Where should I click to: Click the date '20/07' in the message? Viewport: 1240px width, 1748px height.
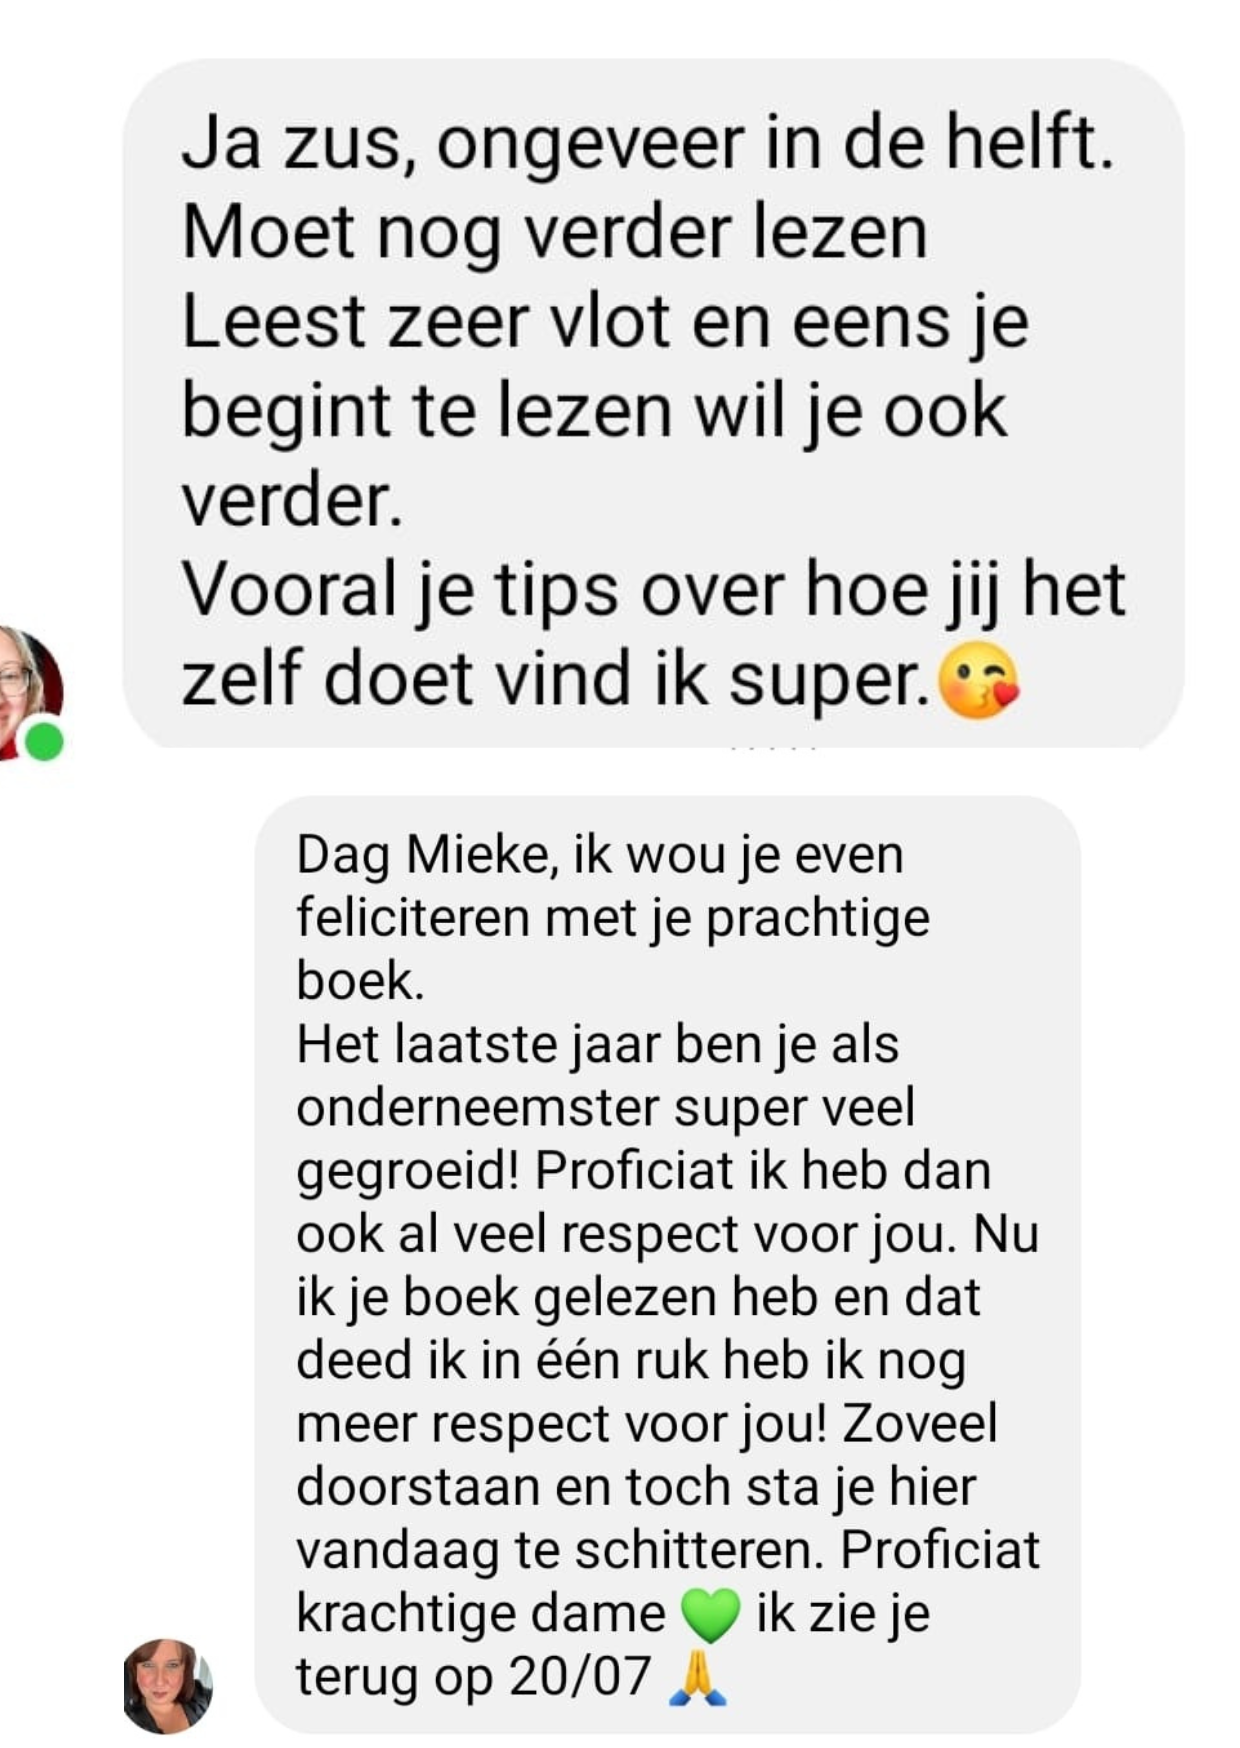click(x=580, y=1676)
